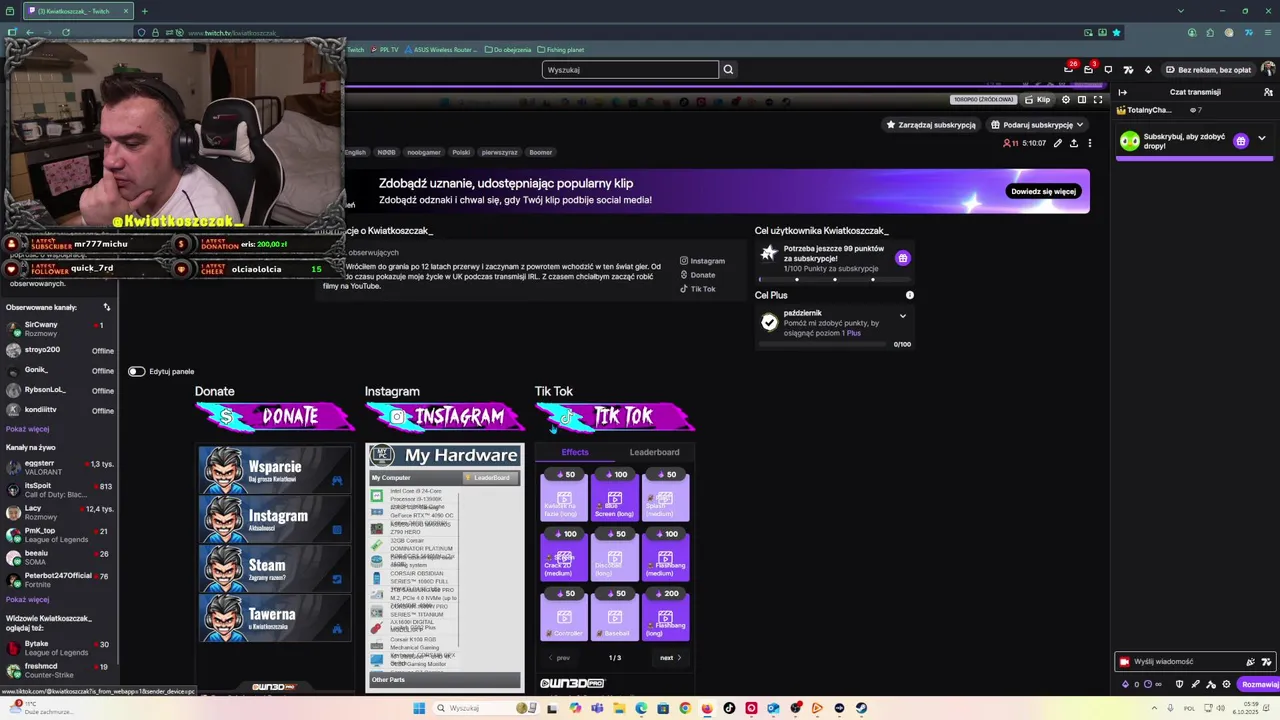Open the user avatar menu
The width and height of the screenshot is (1280, 720).
click(1268, 69)
